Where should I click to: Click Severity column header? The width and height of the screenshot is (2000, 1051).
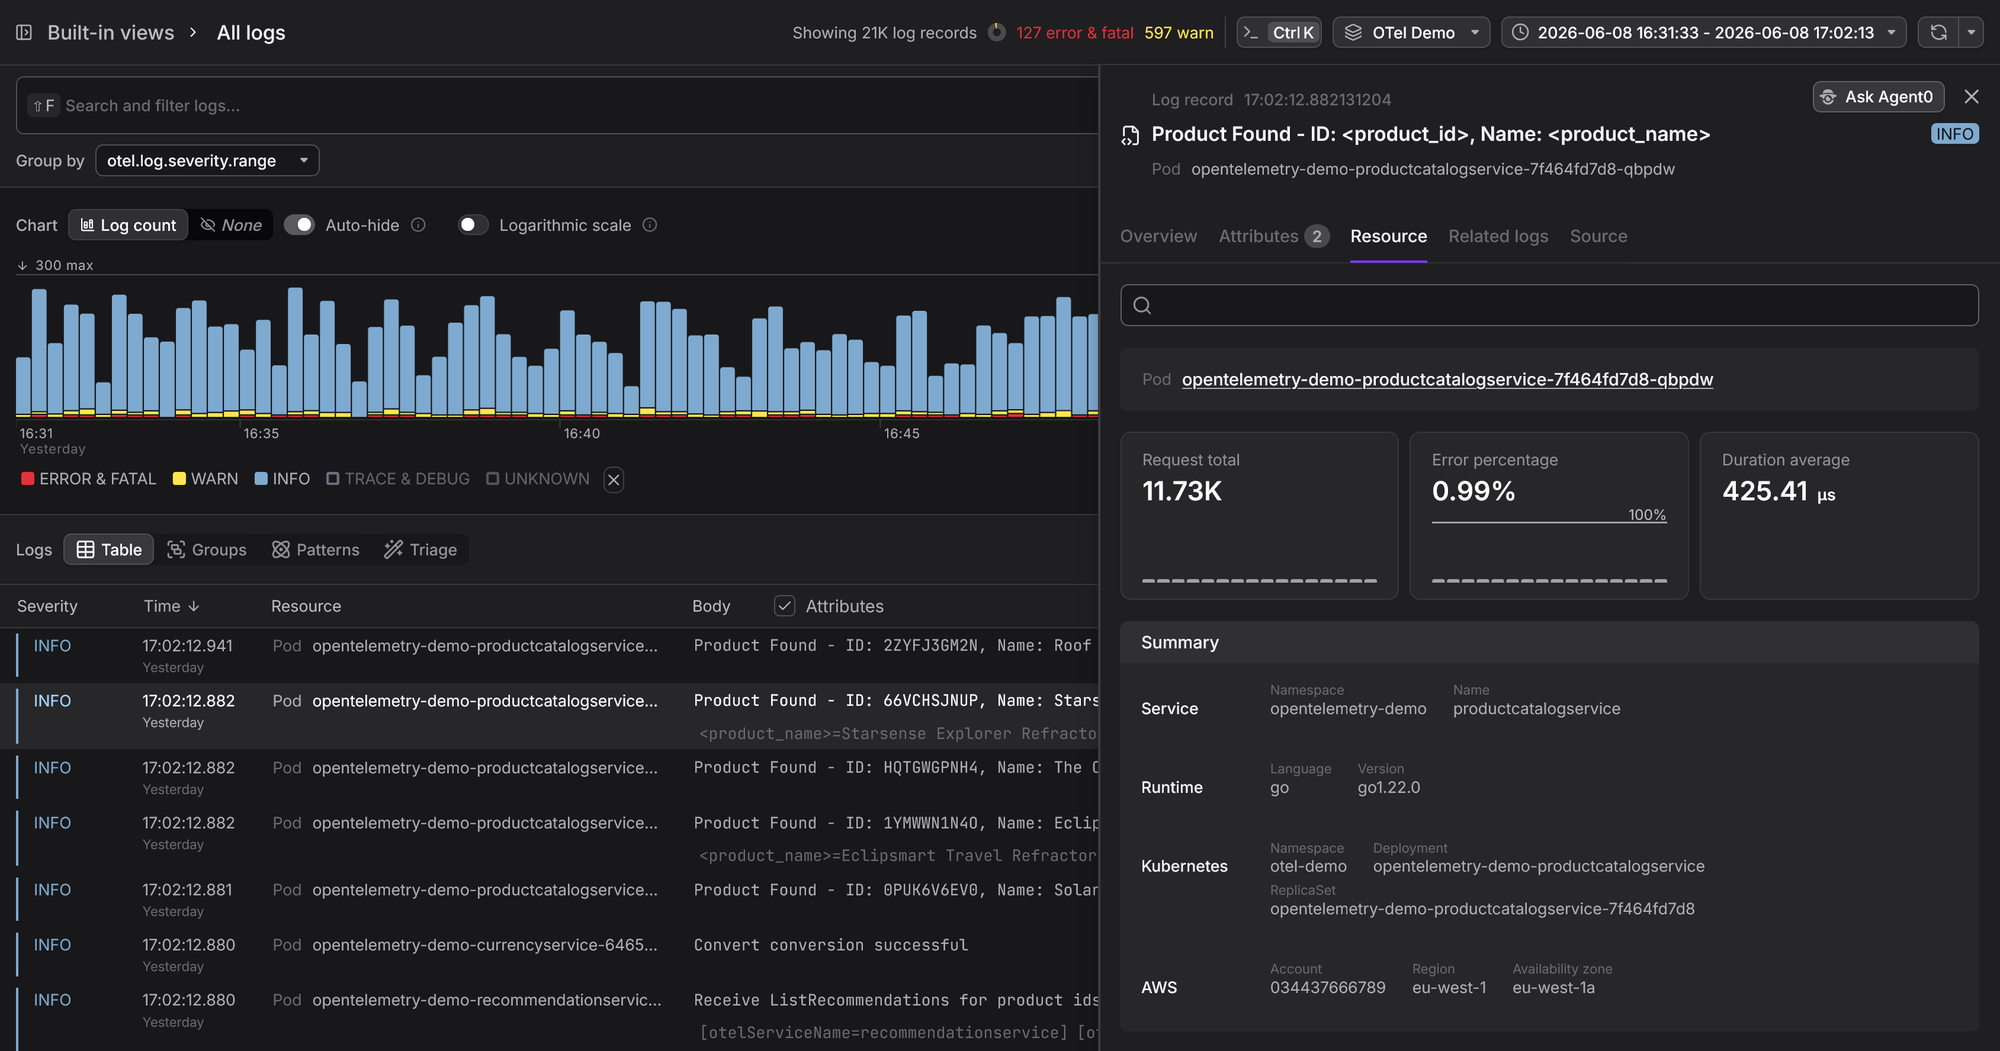click(x=47, y=606)
